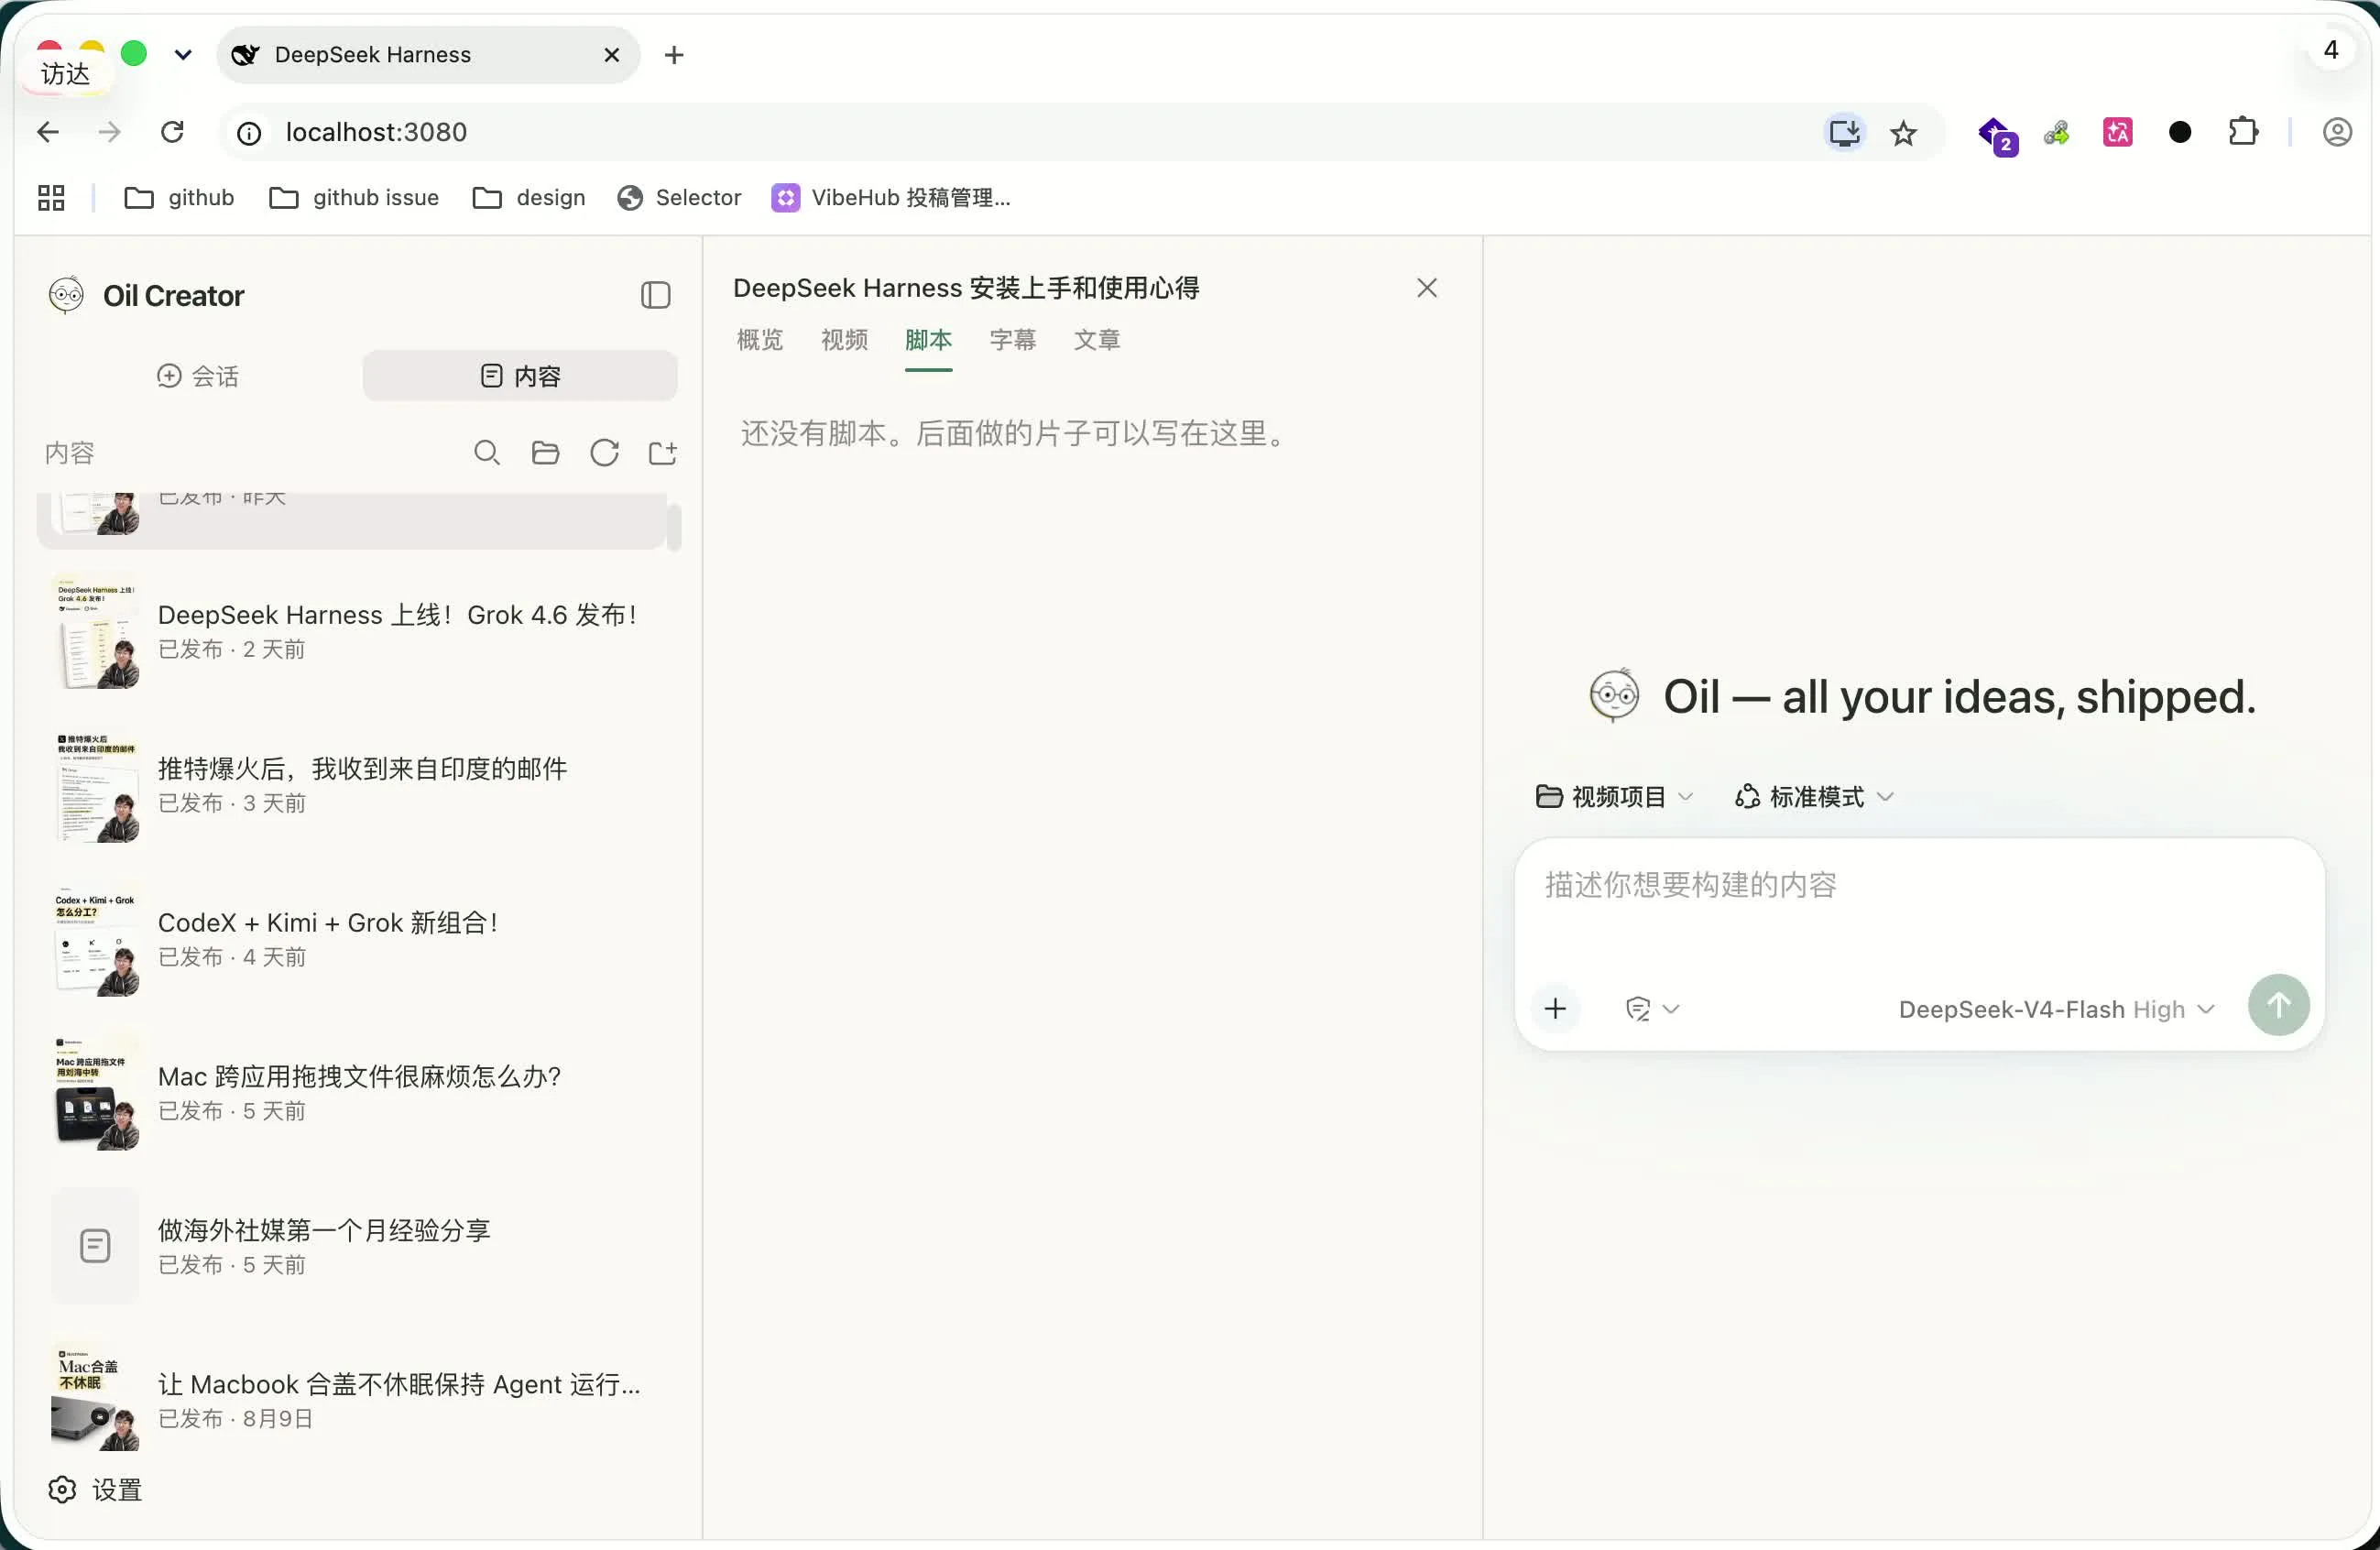Open the Extensions puzzle icon
Viewport: 2380px width, 1550px height.
click(x=2243, y=132)
